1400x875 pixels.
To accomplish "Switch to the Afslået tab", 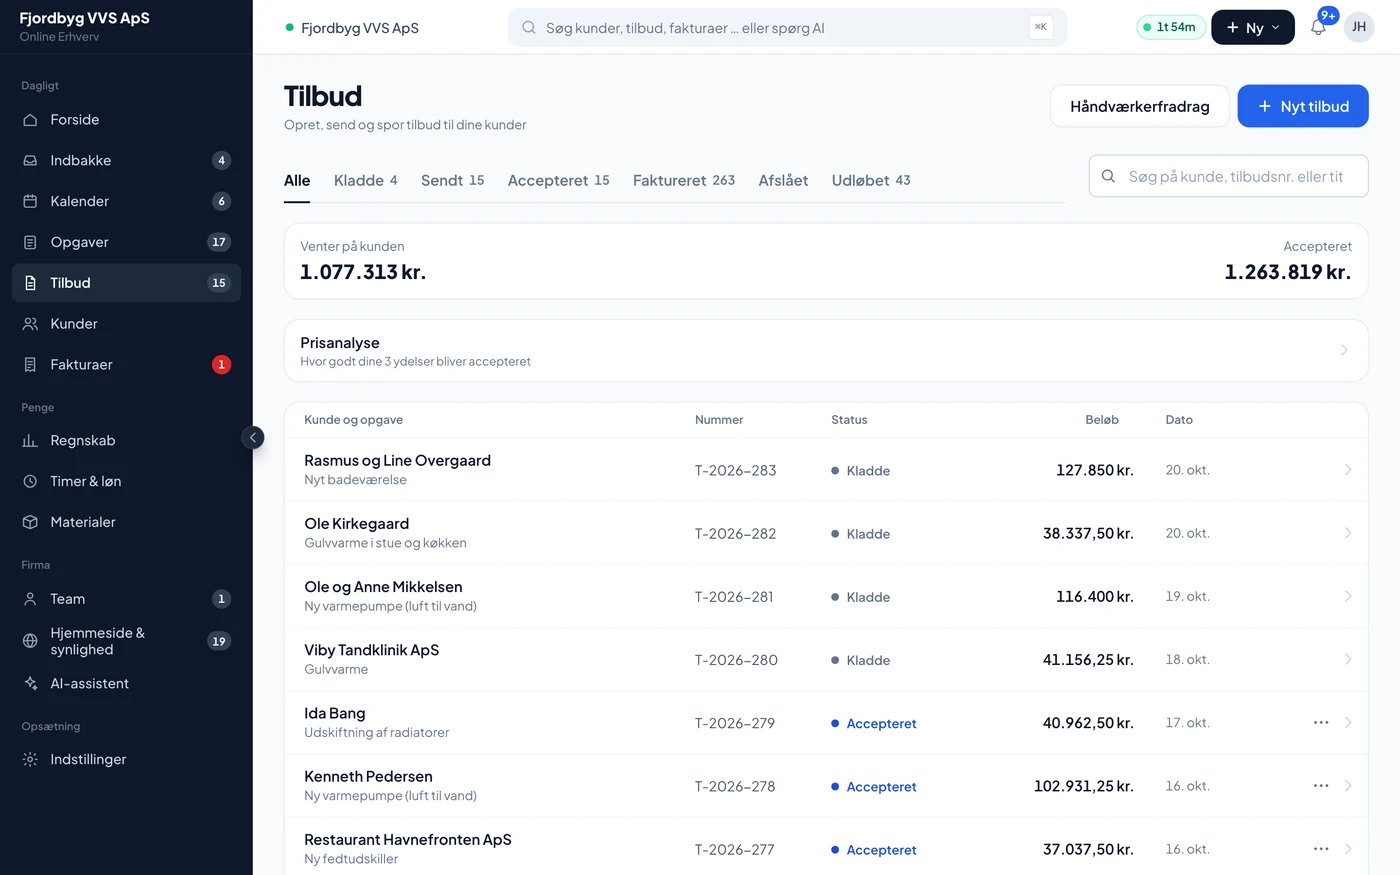I will click(x=783, y=180).
